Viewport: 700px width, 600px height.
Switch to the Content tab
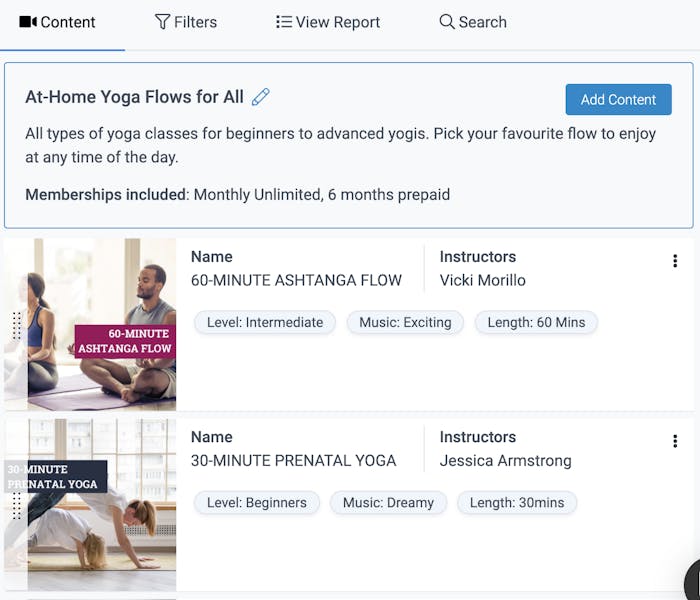click(x=57, y=22)
